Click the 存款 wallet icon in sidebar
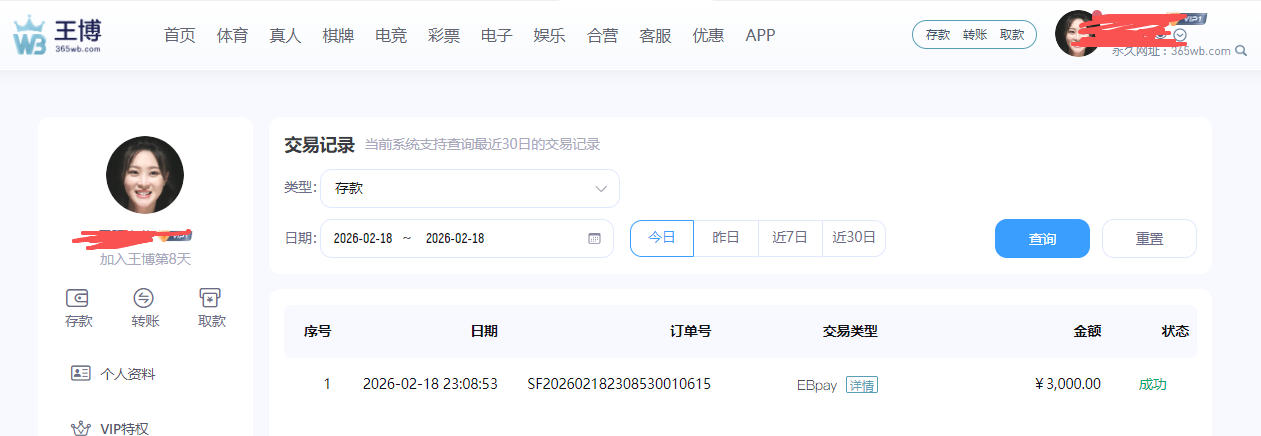This screenshot has width=1261, height=436. click(78, 298)
